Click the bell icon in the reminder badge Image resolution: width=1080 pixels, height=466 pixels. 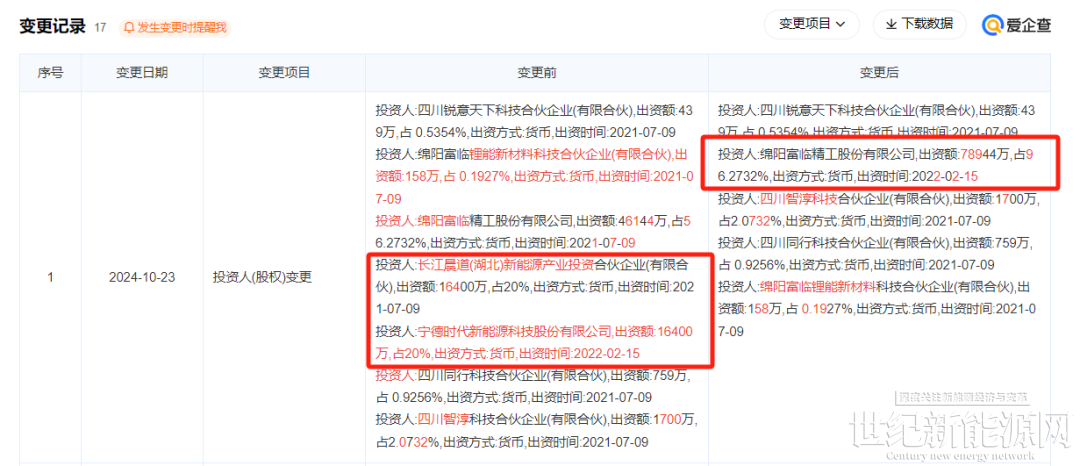[129, 28]
